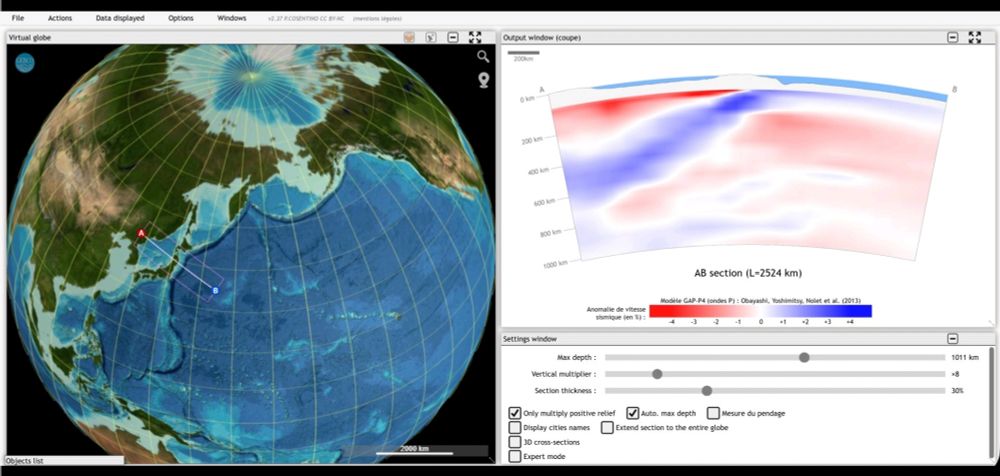Select point B marker on the globe

216,291
